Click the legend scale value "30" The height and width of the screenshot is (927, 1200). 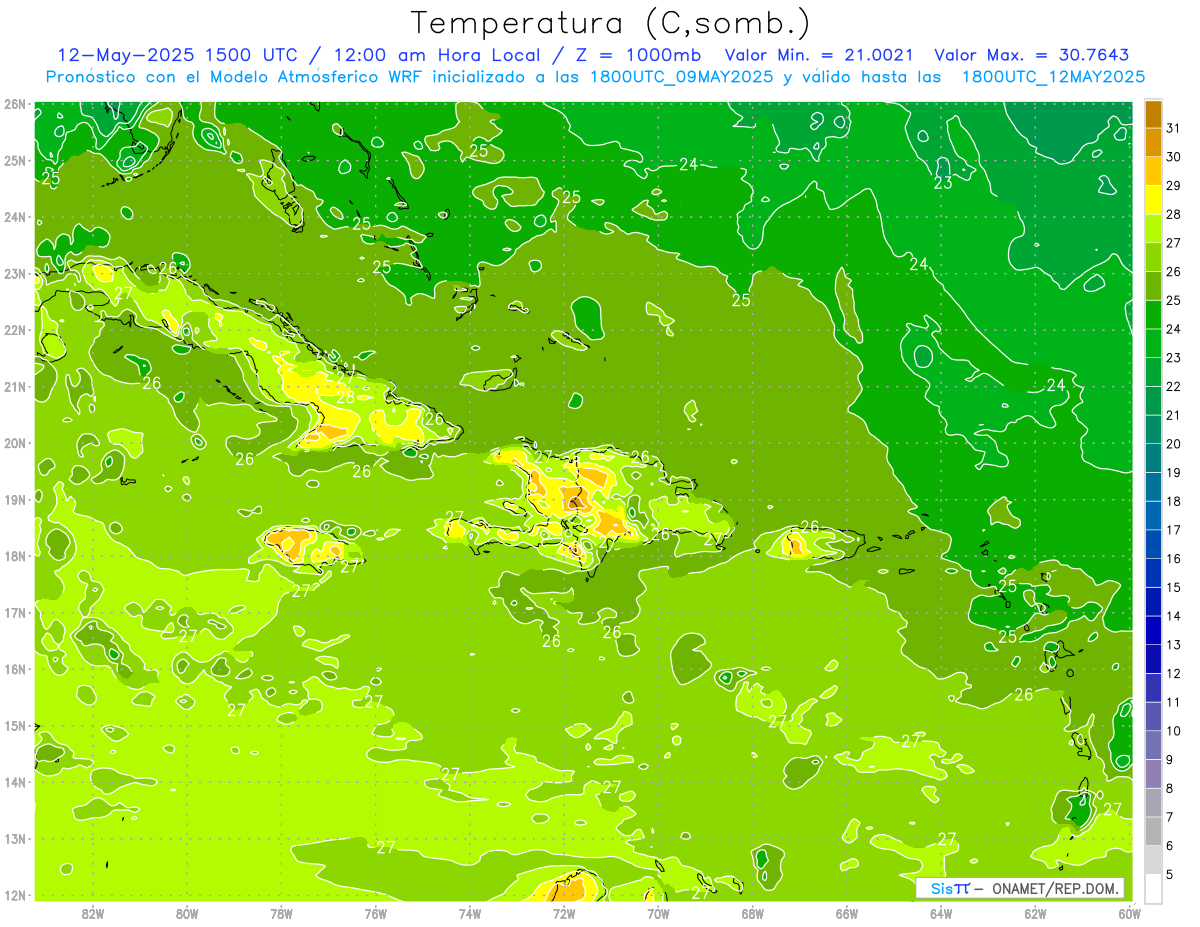point(1174,157)
